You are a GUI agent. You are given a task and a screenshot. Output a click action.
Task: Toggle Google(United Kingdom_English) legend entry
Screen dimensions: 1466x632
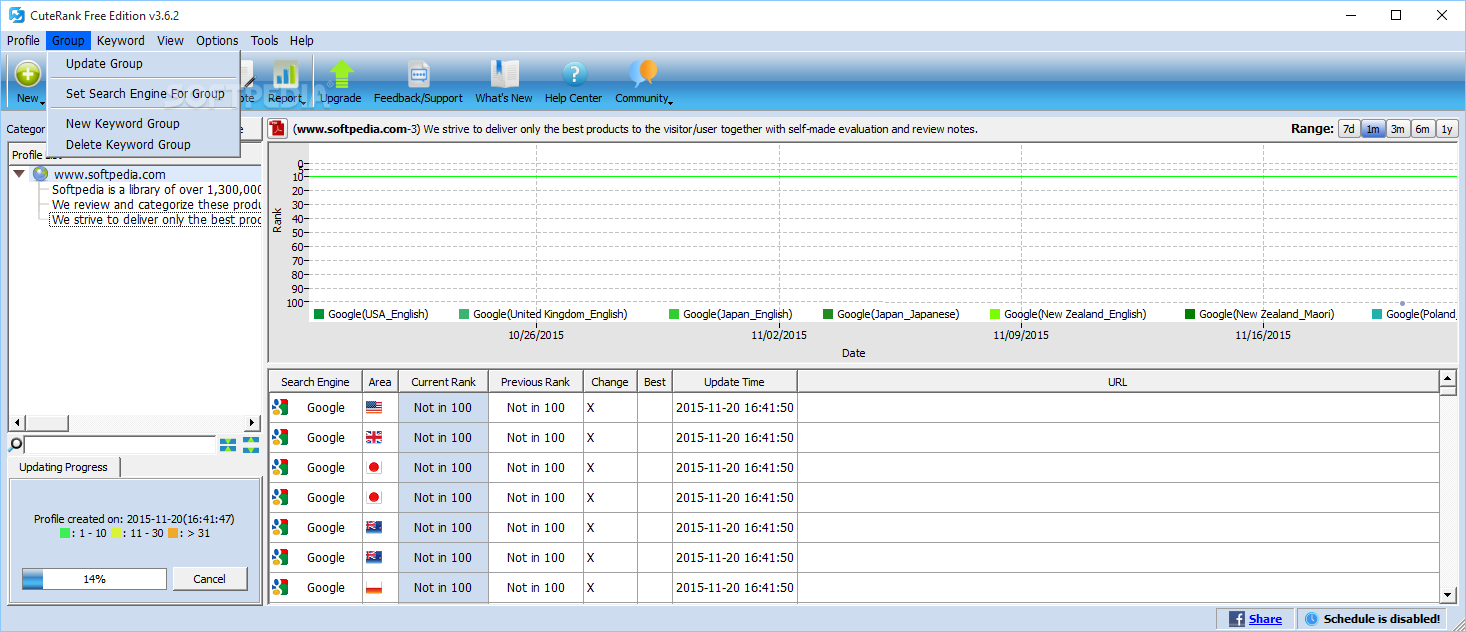(543, 314)
